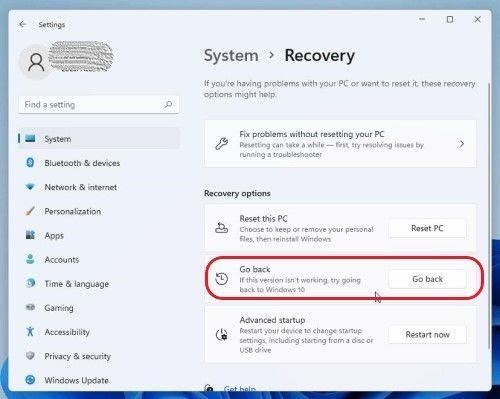Viewport: 500px width, 399px height.
Task: Click the wrench troubleshooter icon
Action: tap(221, 144)
